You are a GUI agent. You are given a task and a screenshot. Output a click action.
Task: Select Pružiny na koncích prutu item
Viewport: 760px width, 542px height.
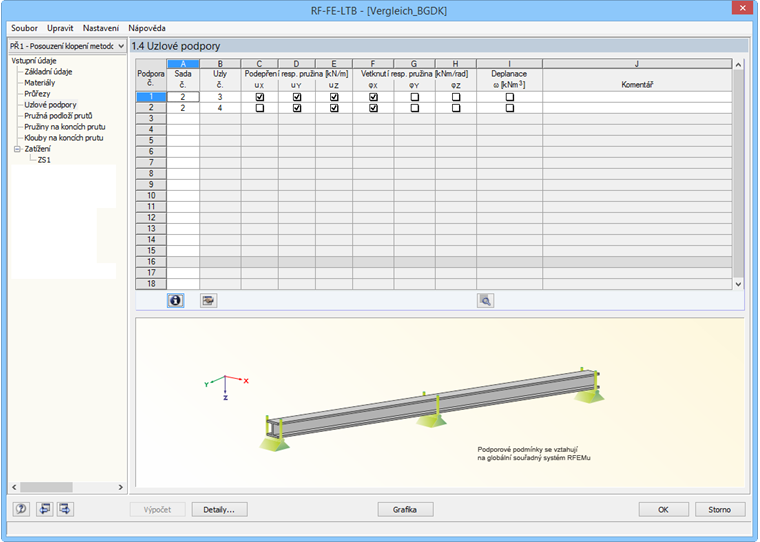point(65,127)
